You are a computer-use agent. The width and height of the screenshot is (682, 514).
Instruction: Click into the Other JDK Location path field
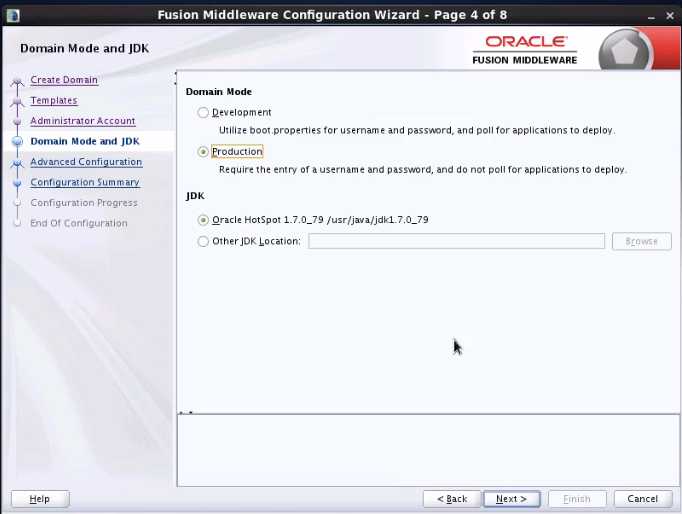(456, 241)
